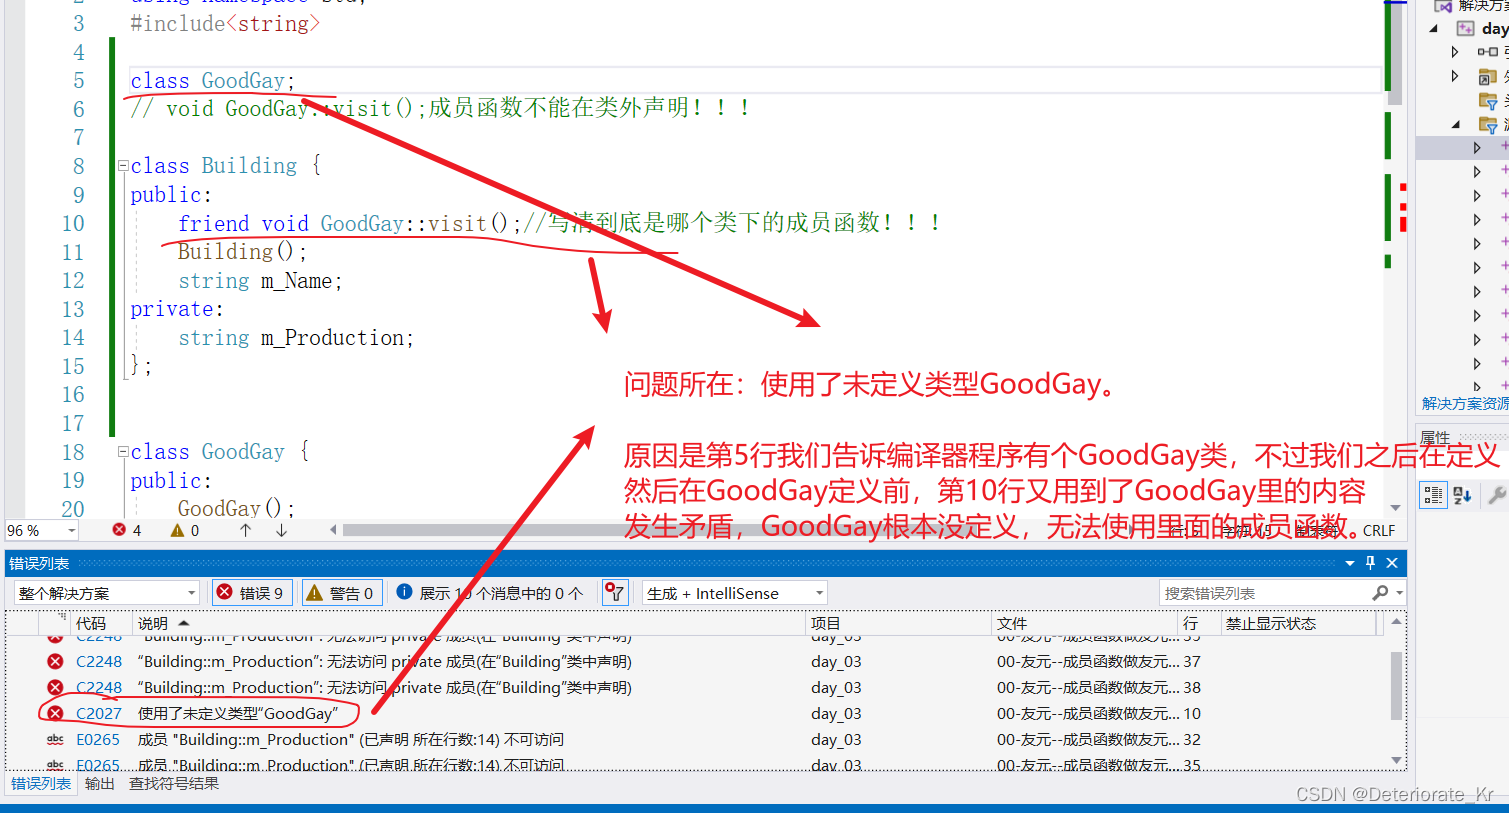Open property pages wrench icon
The height and width of the screenshot is (813, 1509).
click(x=1497, y=494)
